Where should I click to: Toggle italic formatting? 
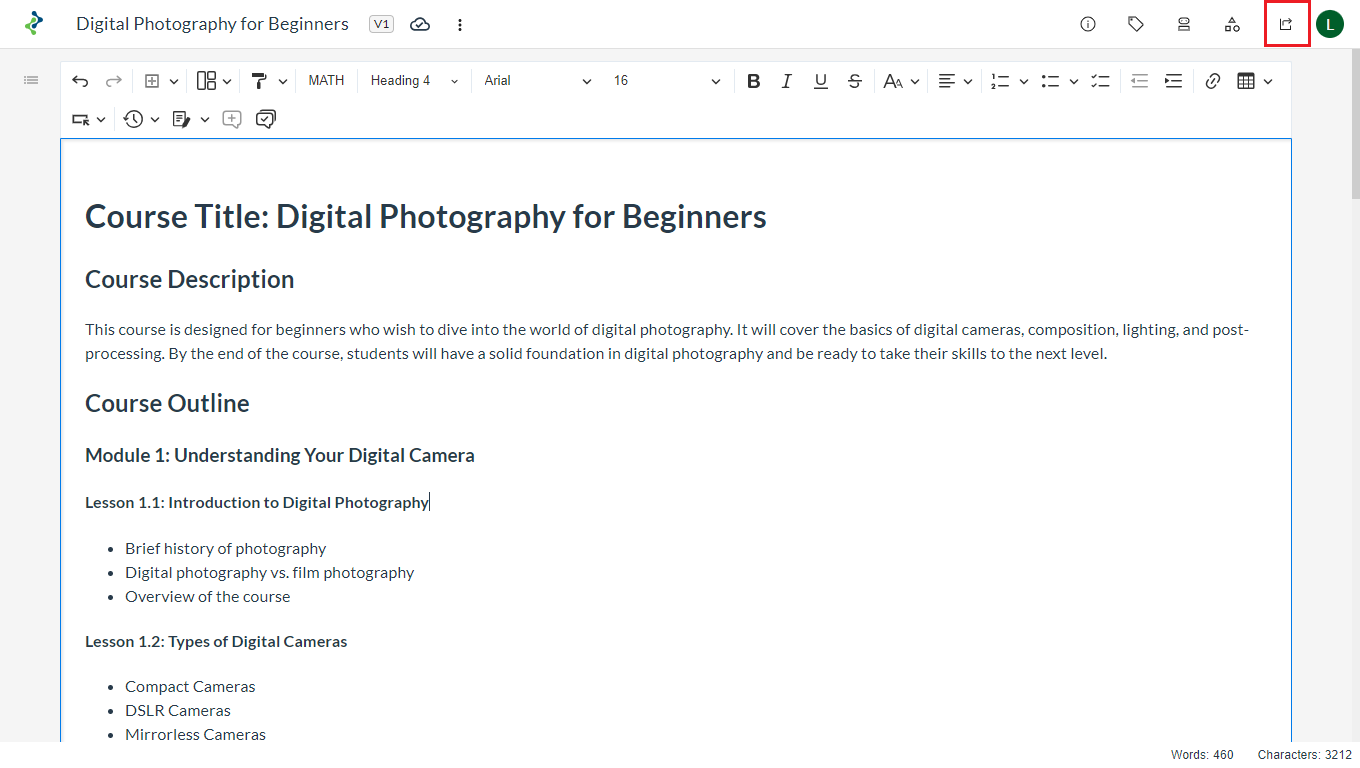tap(787, 81)
